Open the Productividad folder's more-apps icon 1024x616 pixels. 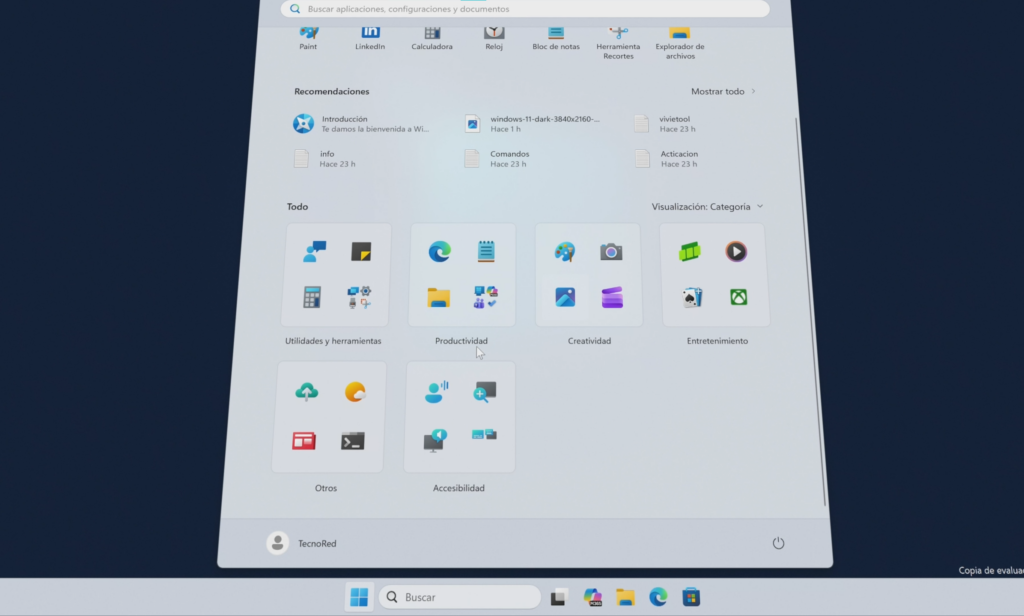pyautogui.click(x=486, y=297)
